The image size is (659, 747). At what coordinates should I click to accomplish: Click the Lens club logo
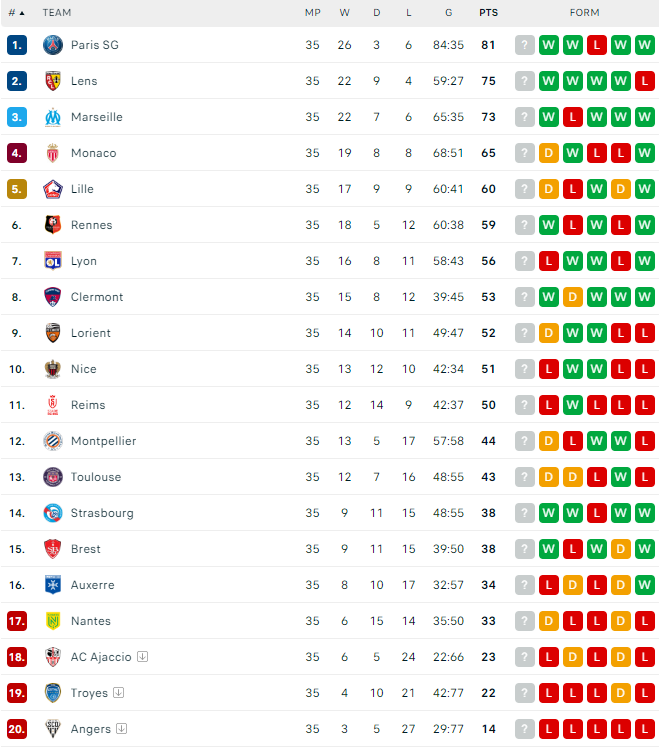pyautogui.click(x=53, y=81)
